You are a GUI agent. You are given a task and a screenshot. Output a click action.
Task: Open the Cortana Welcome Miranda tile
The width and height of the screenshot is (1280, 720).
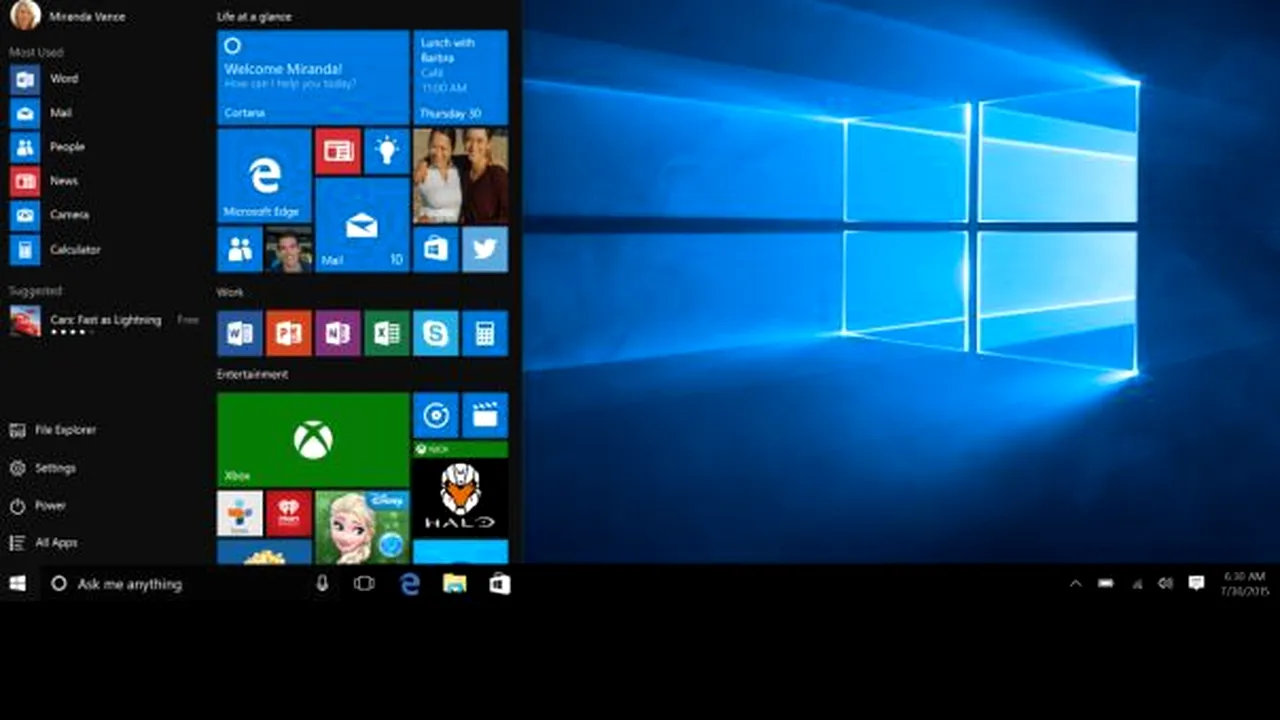tap(313, 77)
